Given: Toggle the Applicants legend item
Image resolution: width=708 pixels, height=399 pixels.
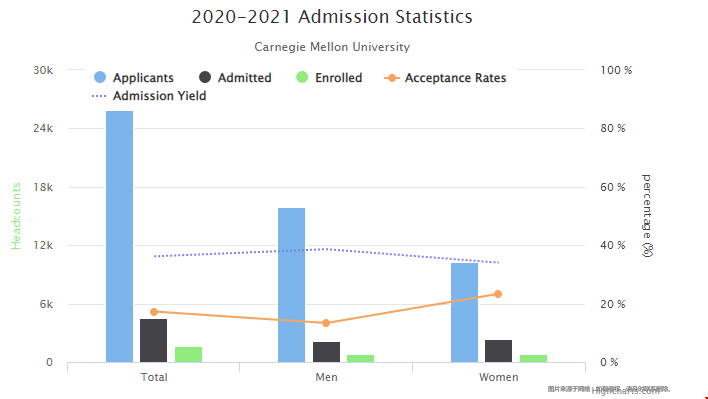Looking at the screenshot, I should (x=134, y=78).
